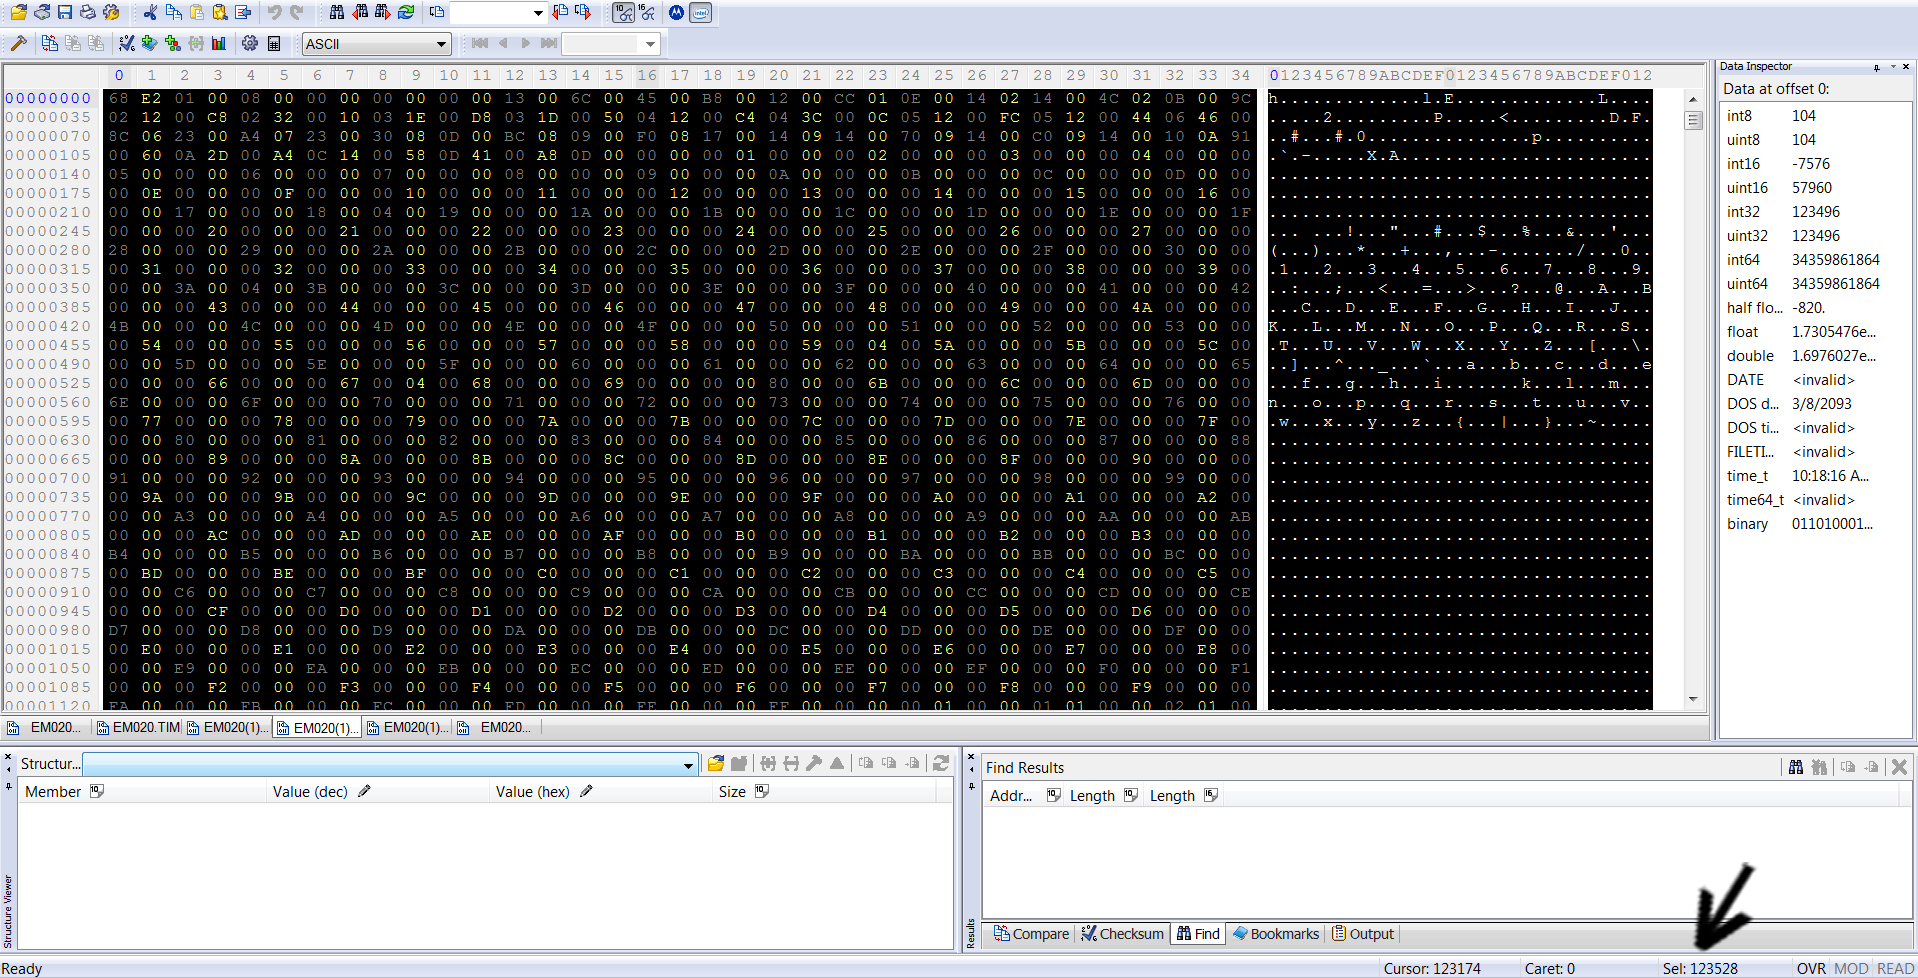Screen dimensions: 1918x978
Task: Expand the Structure Viewer dropdown arrow
Action: tap(688, 765)
